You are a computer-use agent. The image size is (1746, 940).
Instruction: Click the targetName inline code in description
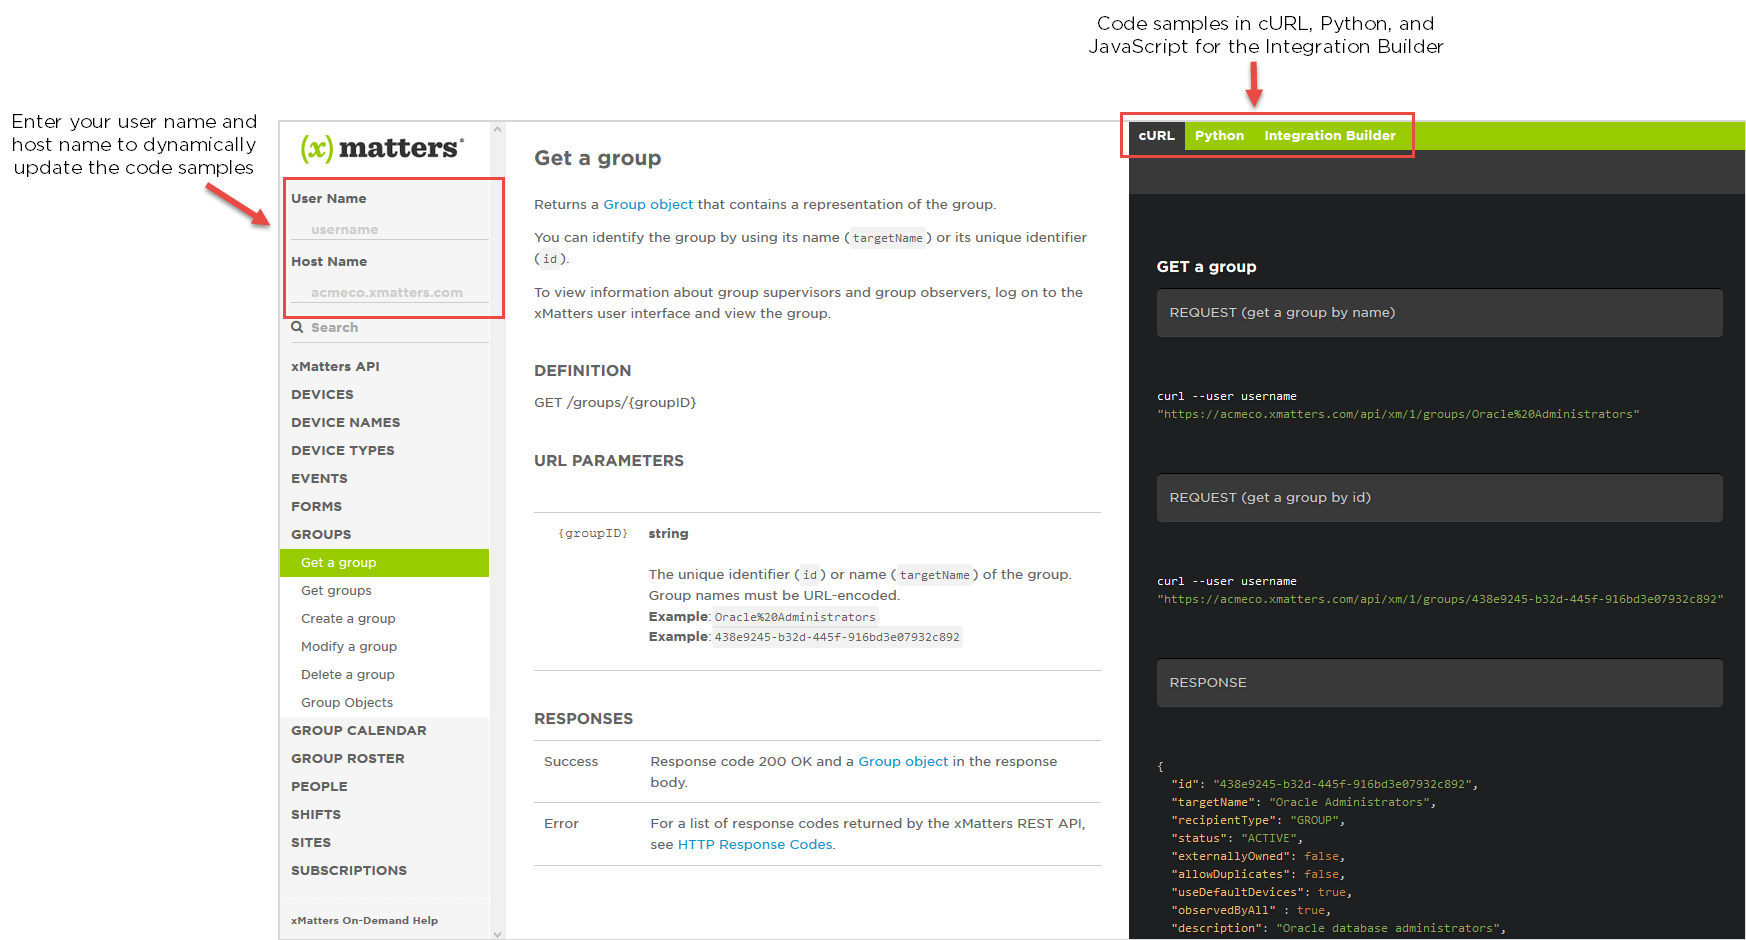pos(888,238)
